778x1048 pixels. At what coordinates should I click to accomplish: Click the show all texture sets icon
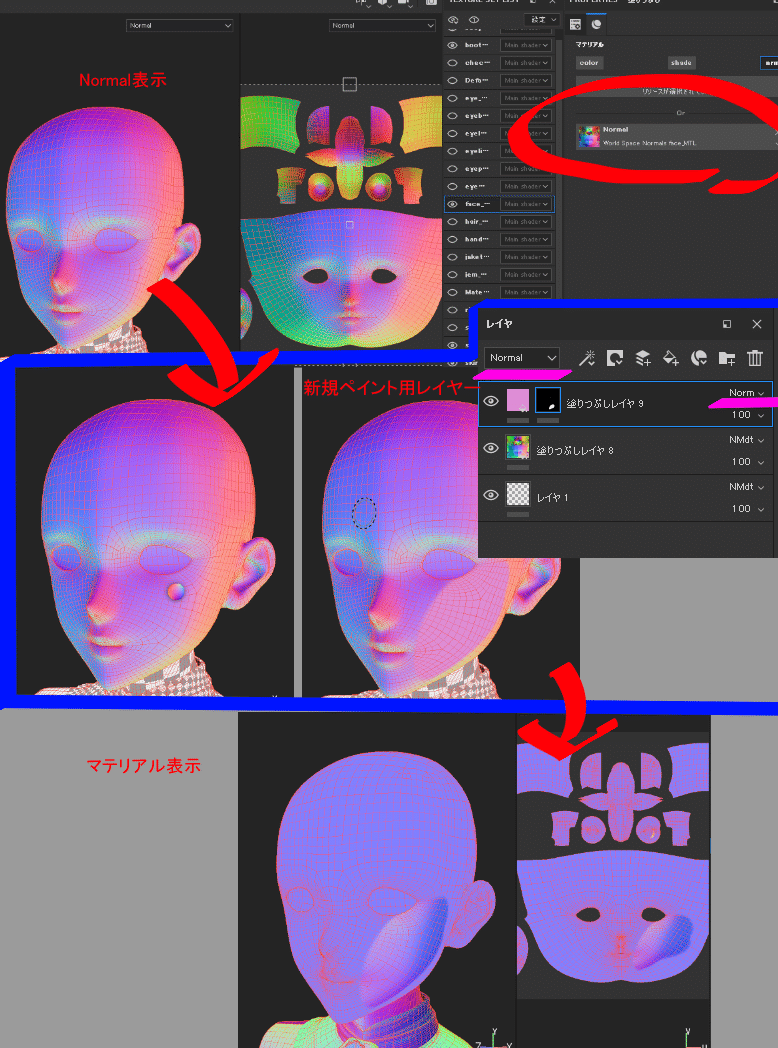click(474, 20)
